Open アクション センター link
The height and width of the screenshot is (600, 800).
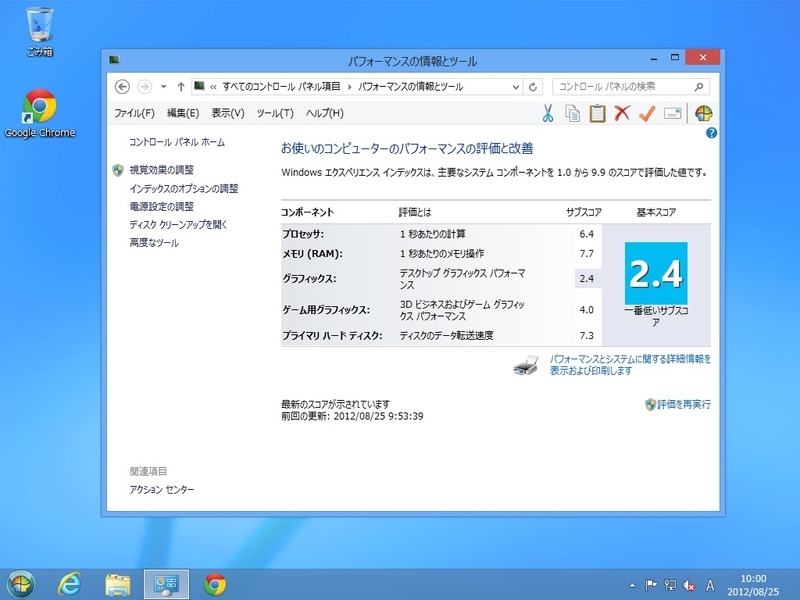tap(162, 490)
